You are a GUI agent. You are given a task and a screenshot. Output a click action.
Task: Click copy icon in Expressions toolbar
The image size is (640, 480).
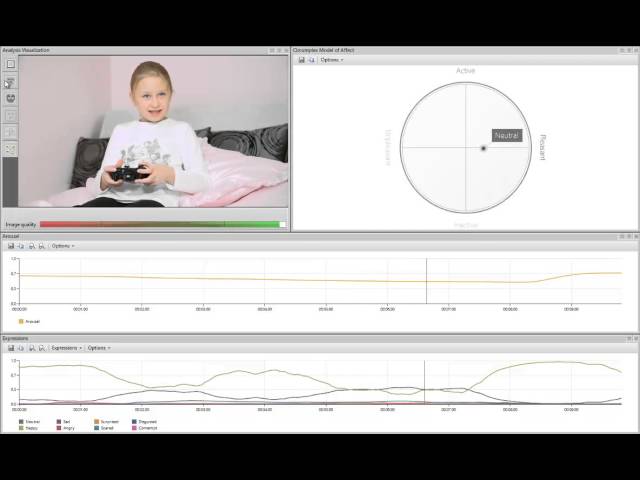[x=21, y=348]
